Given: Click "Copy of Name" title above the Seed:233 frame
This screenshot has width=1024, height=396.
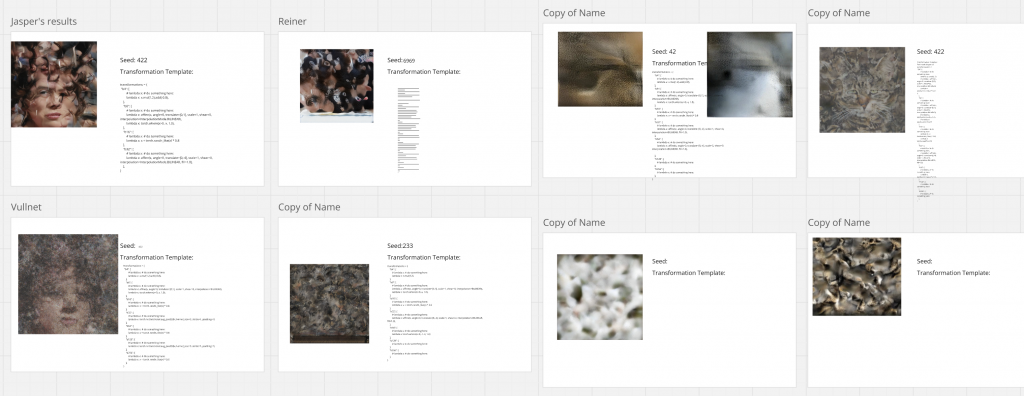Looking at the screenshot, I should click(309, 207).
